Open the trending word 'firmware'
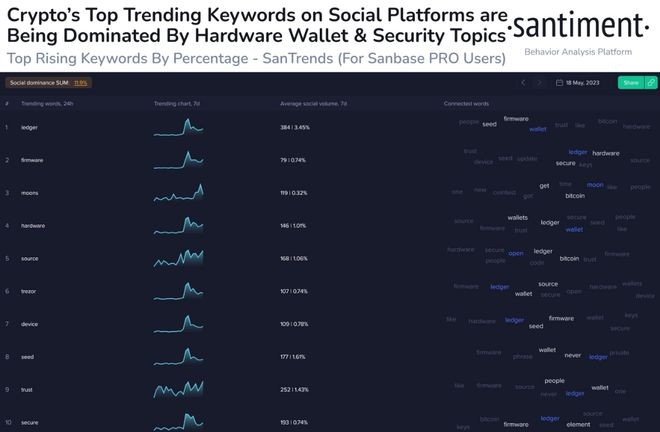 32,160
